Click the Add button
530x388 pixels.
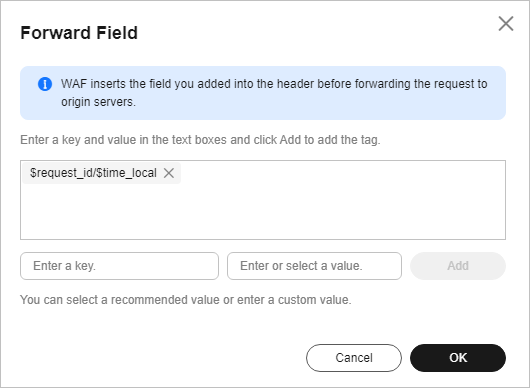[458, 266]
